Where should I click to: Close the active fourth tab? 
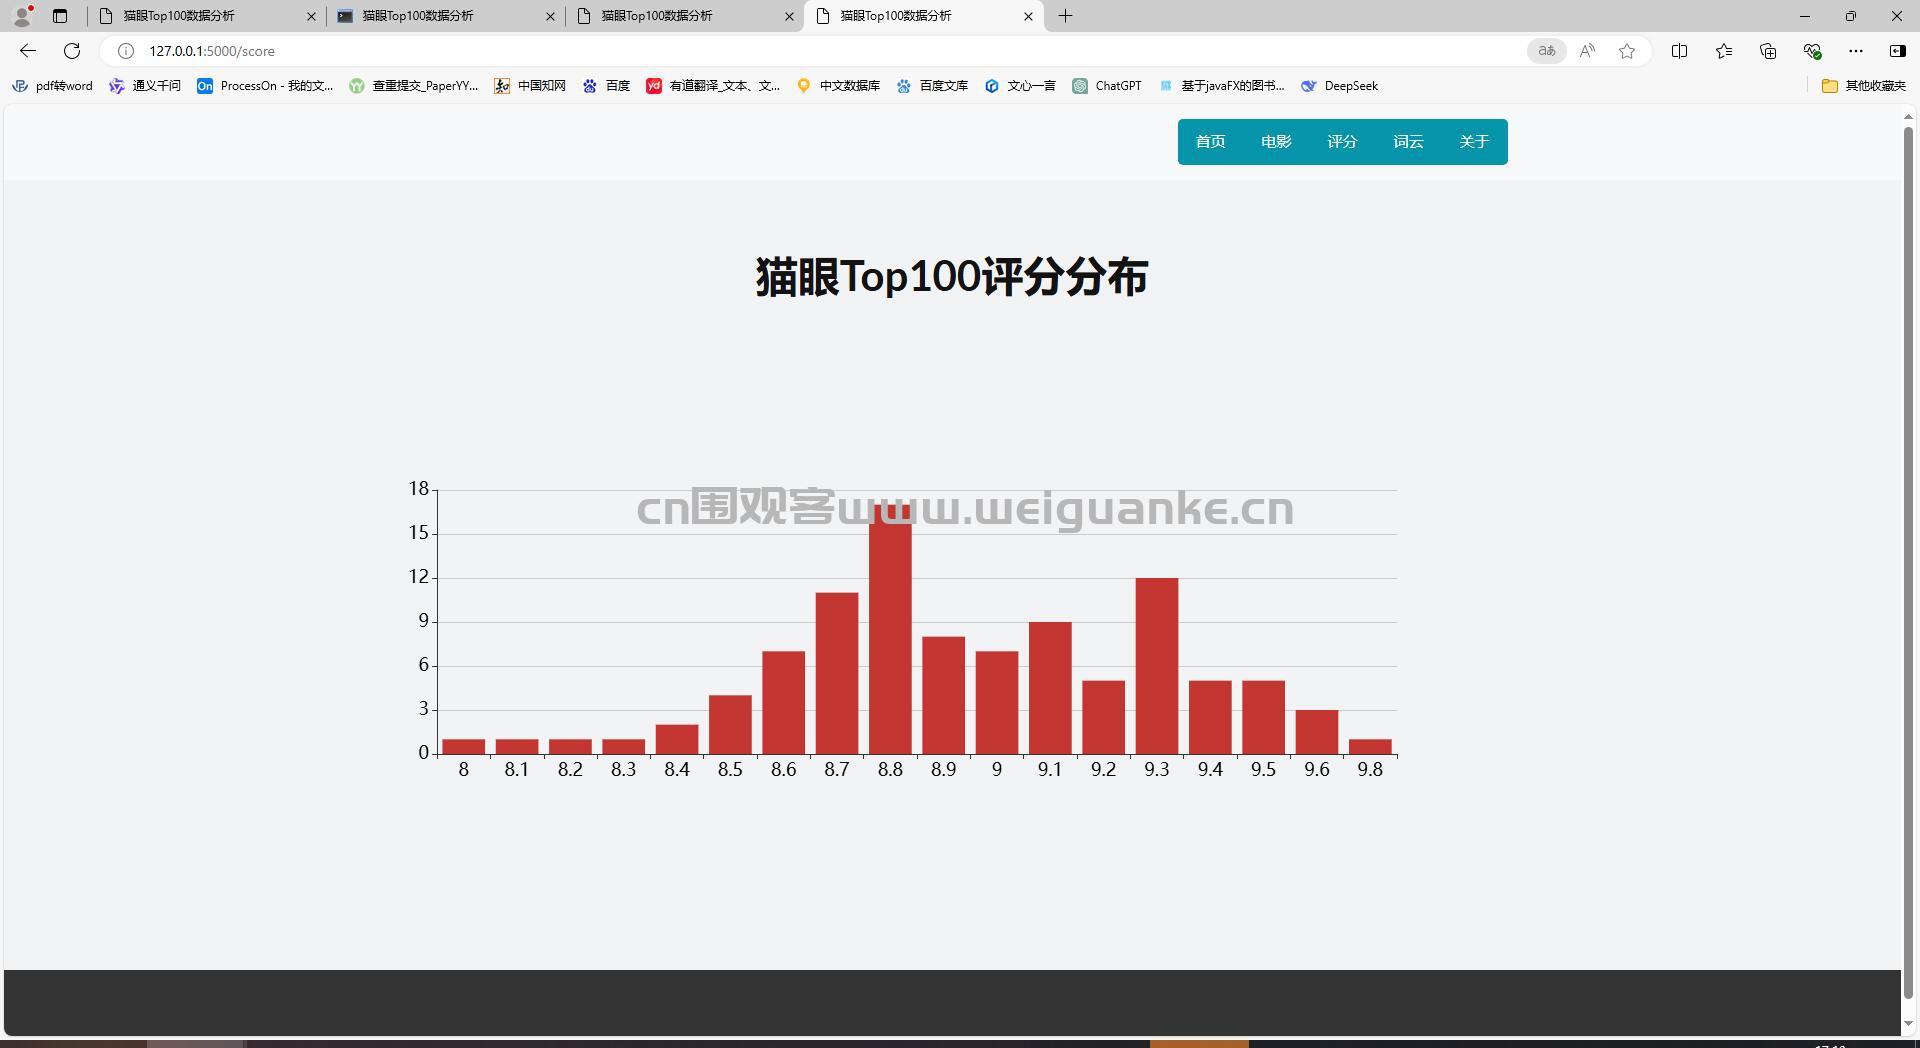pyautogui.click(x=1028, y=16)
